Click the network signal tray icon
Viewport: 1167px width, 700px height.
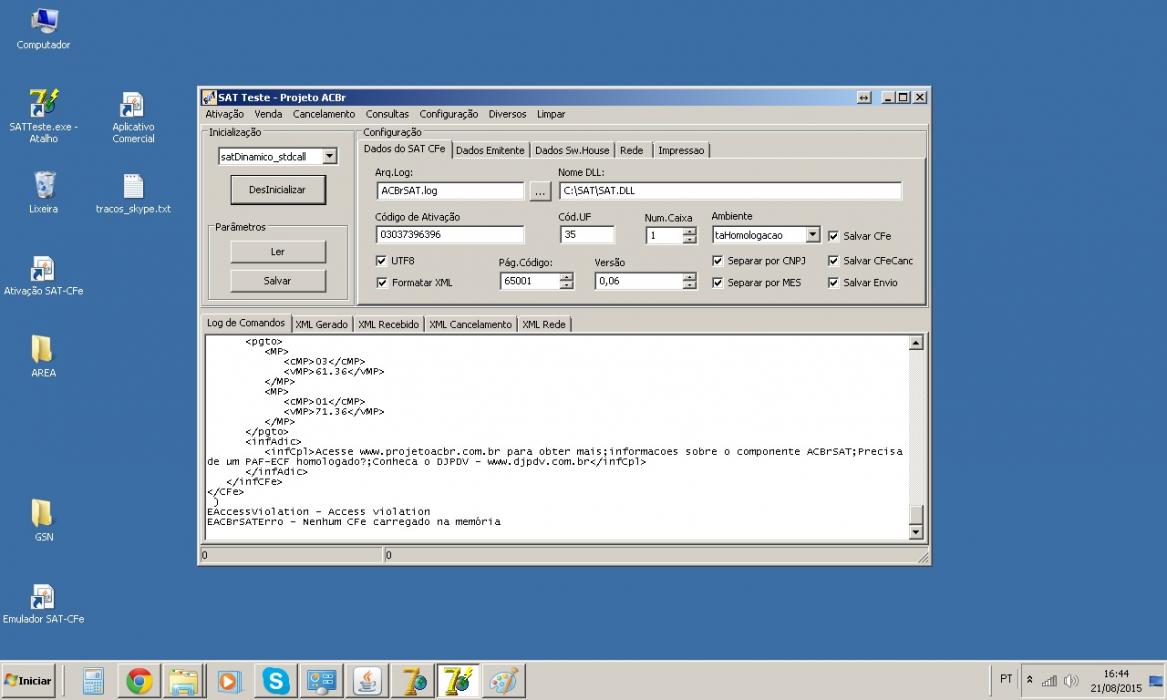coord(1049,680)
